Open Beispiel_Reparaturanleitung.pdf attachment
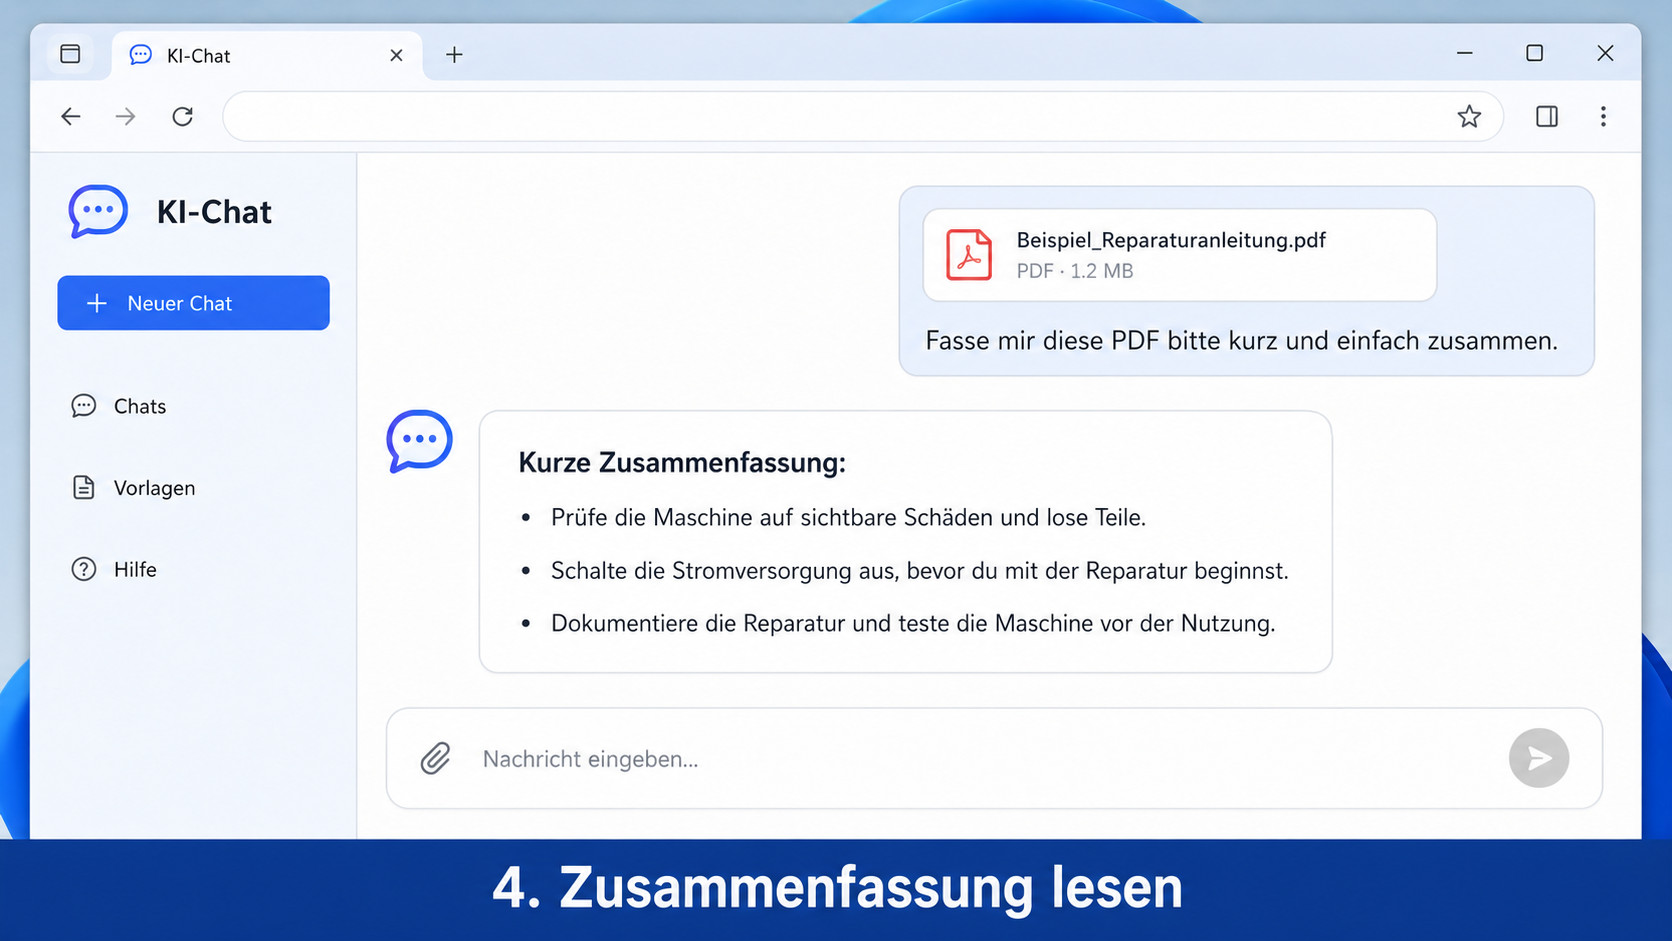The height and width of the screenshot is (941, 1672). [1179, 255]
